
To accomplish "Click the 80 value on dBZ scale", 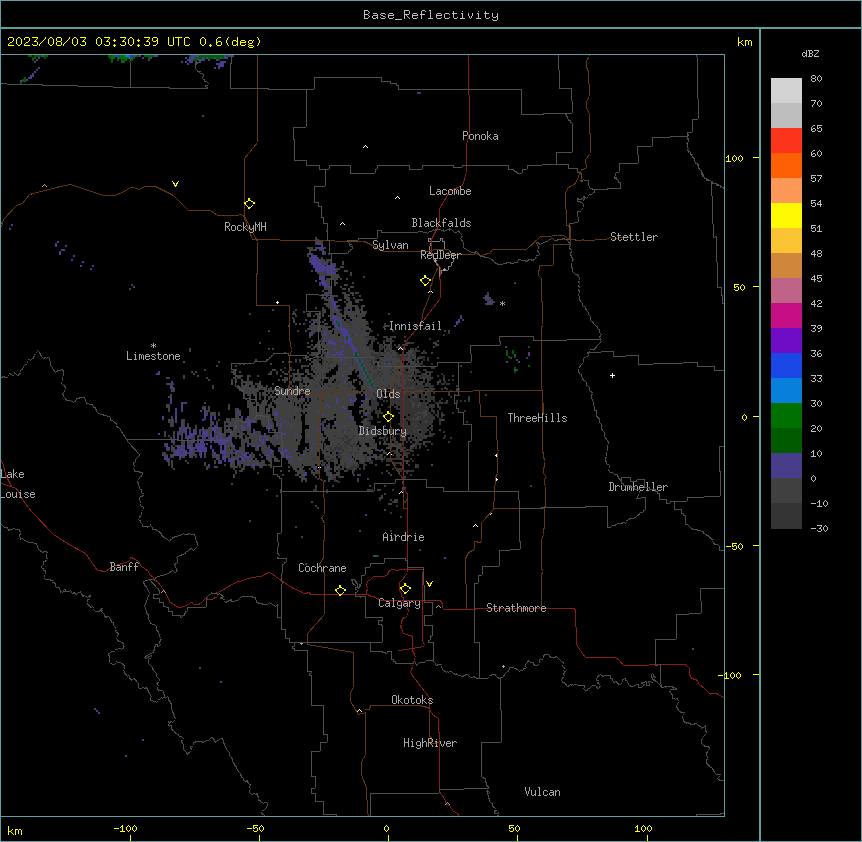I will click(816, 79).
